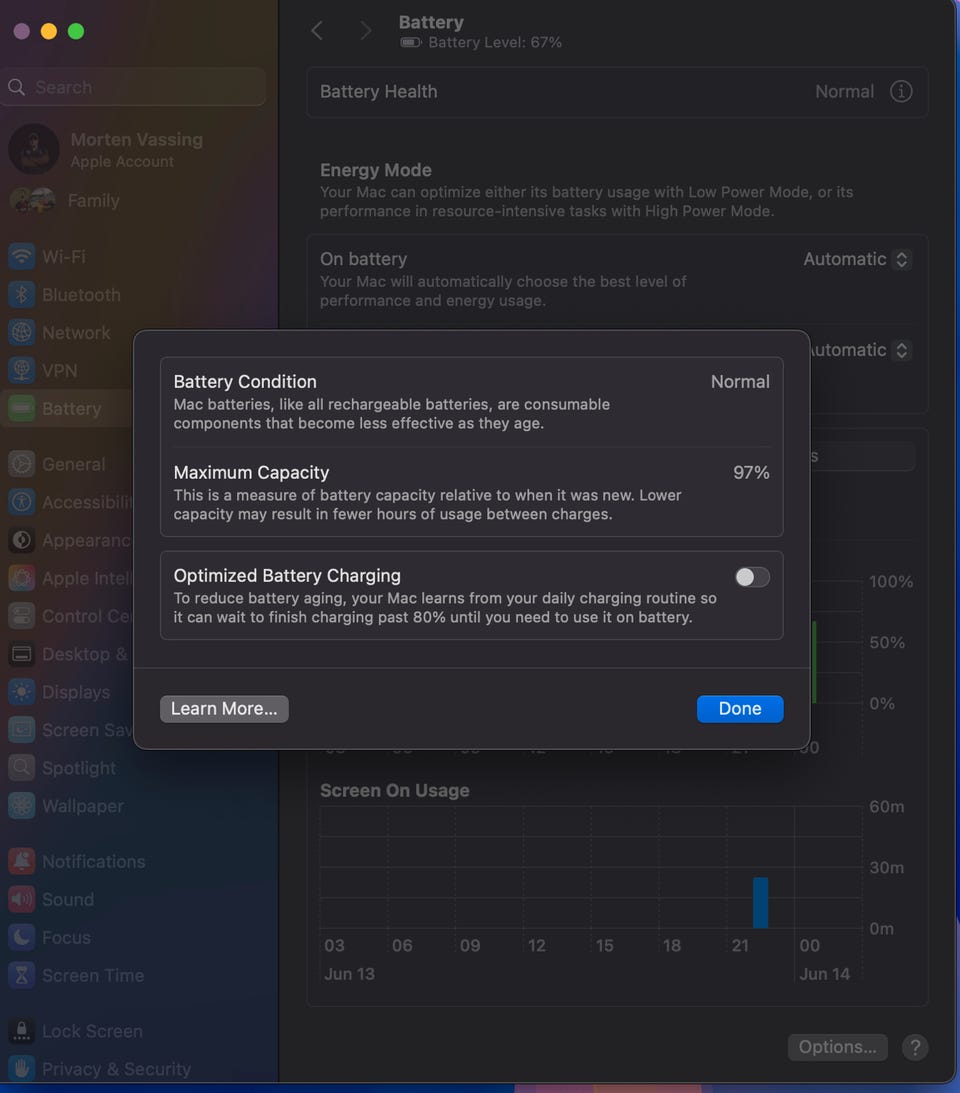
Task: Select the Battery sidebar icon
Action: [22, 408]
